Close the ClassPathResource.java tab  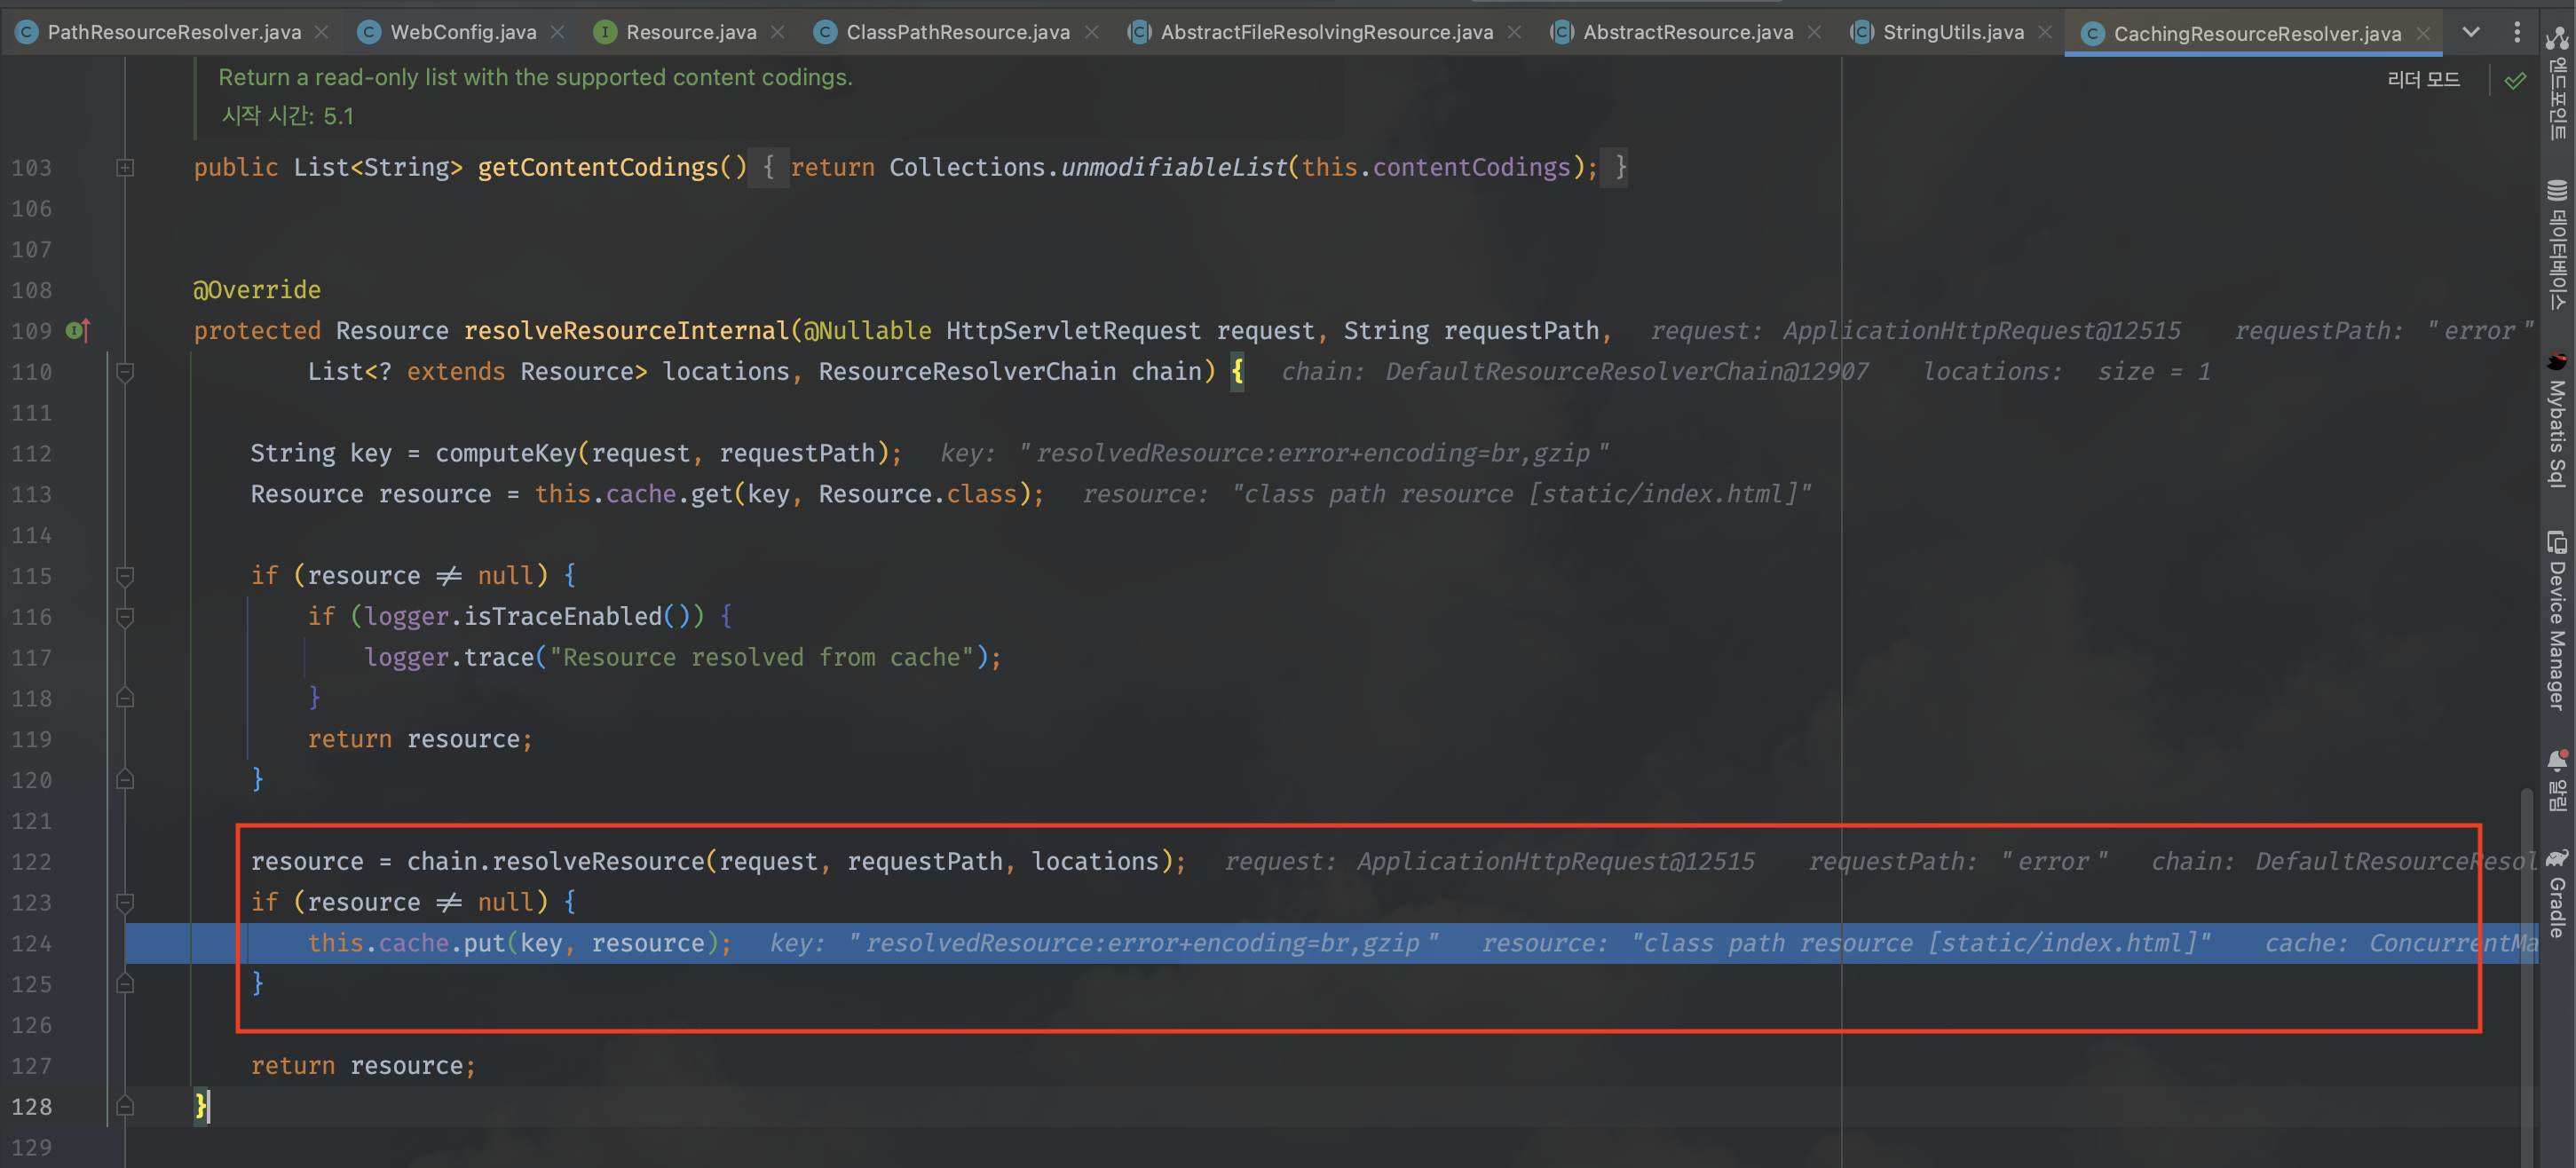(x=1092, y=32)
